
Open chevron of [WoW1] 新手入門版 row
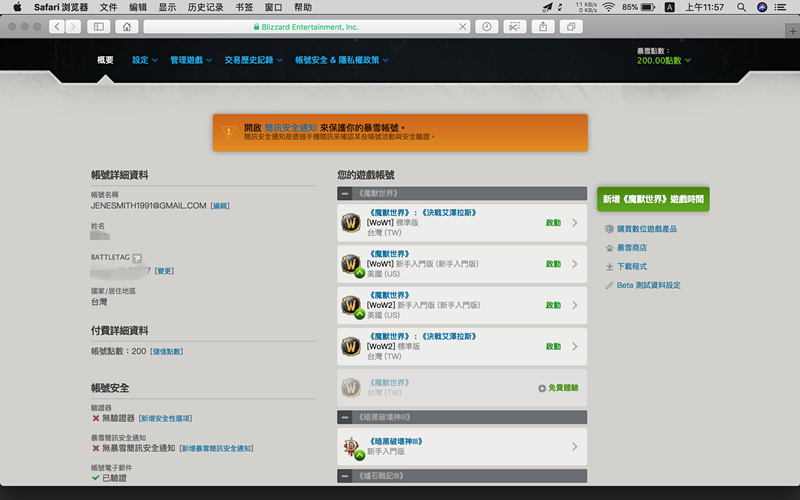pos(574,264)
